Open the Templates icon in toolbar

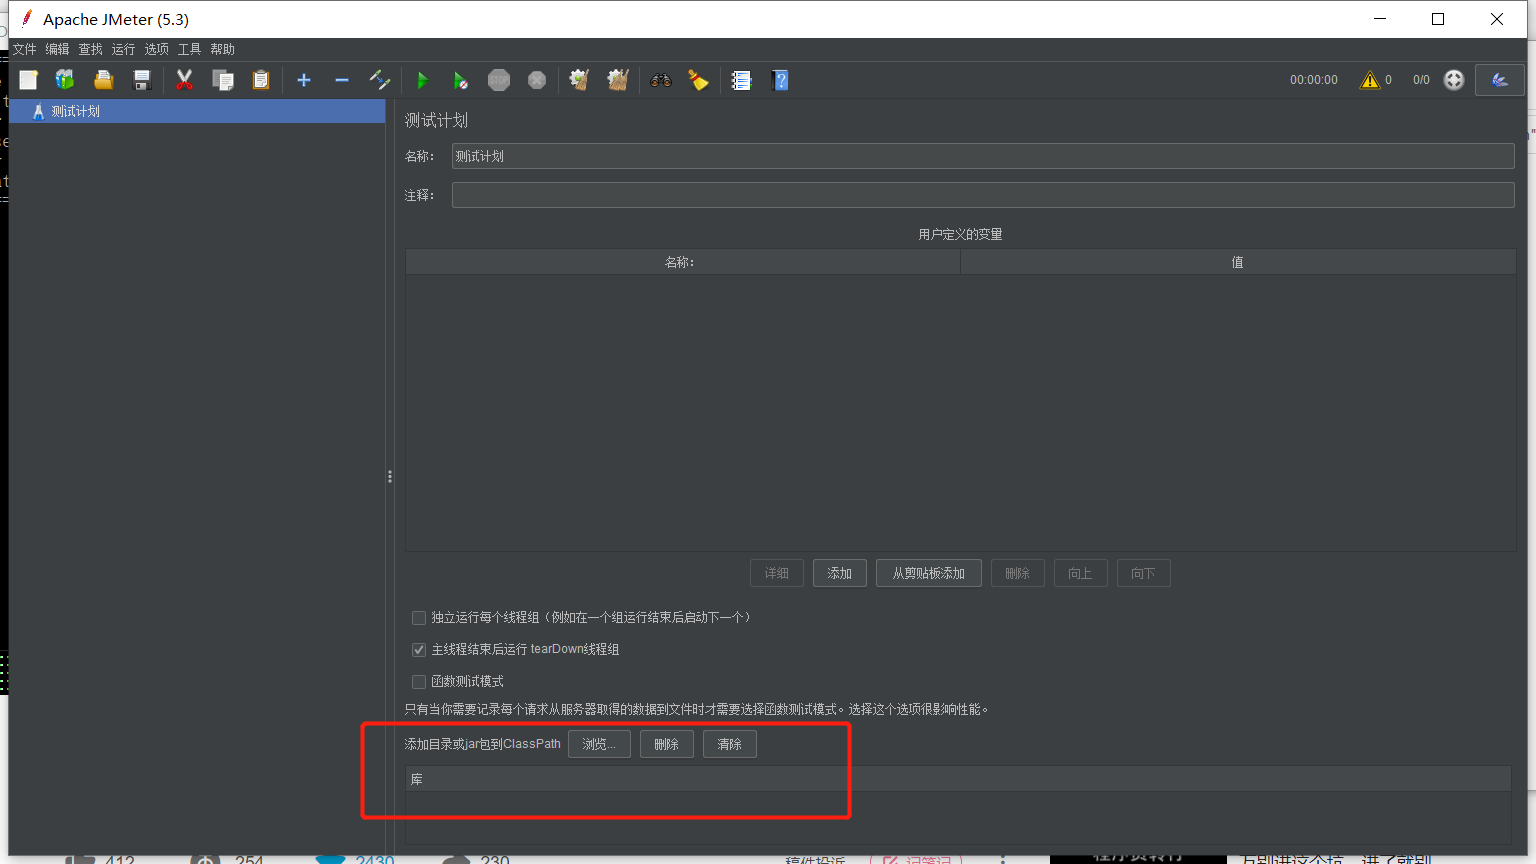pos(65,80)
